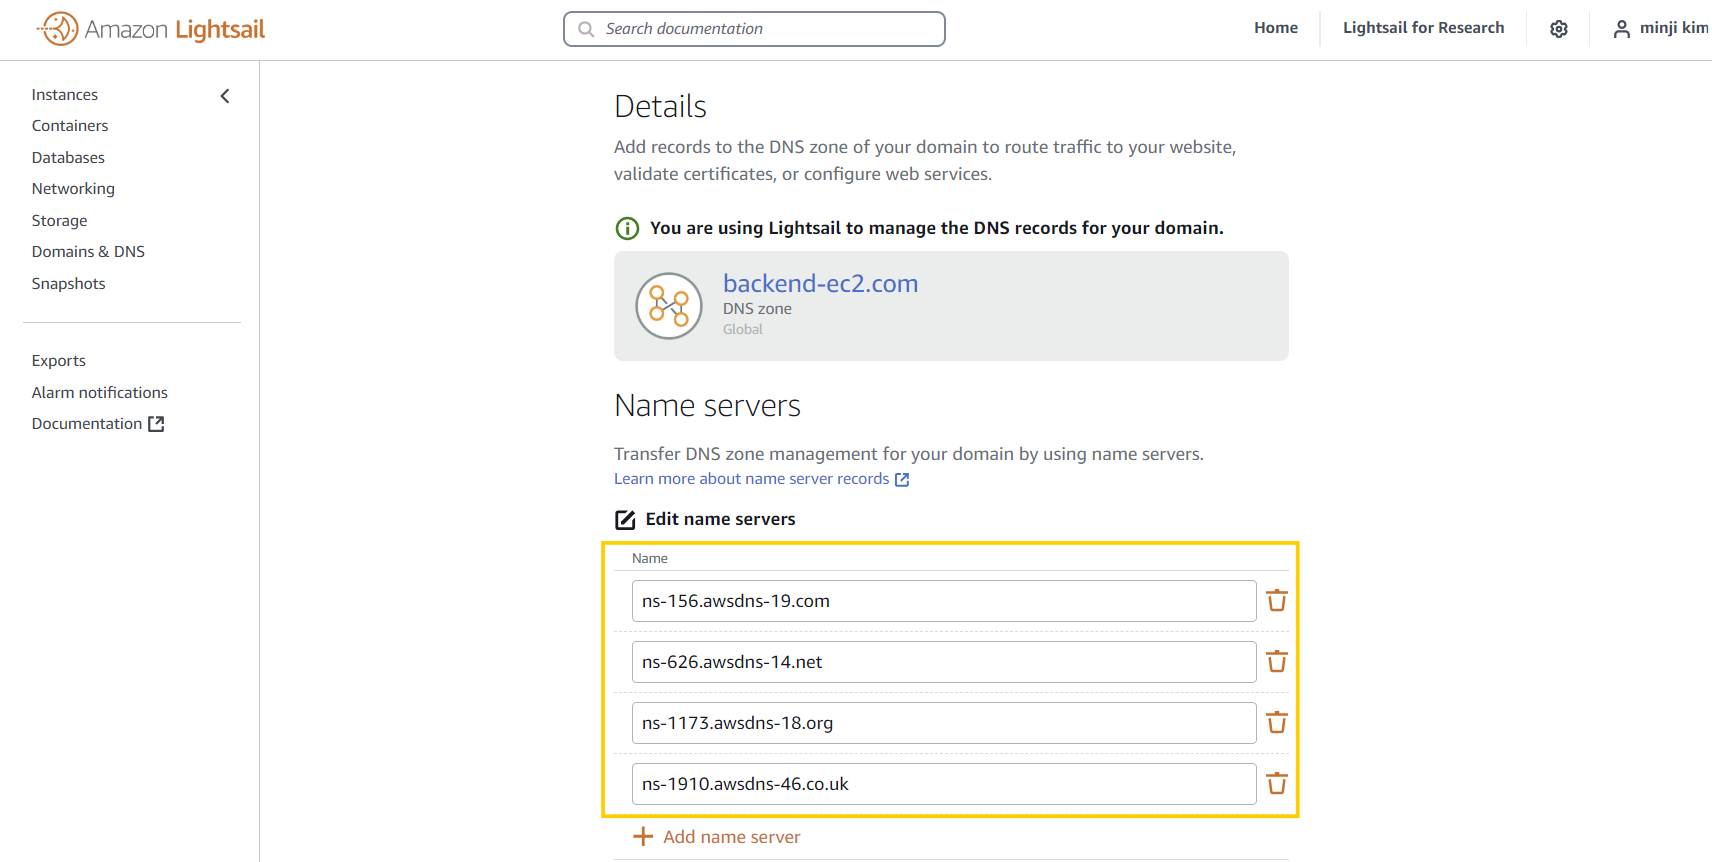Go to Home in the top navigation
The height and width of the screenshot is (862, 1712).
(x=1276, y=28)
